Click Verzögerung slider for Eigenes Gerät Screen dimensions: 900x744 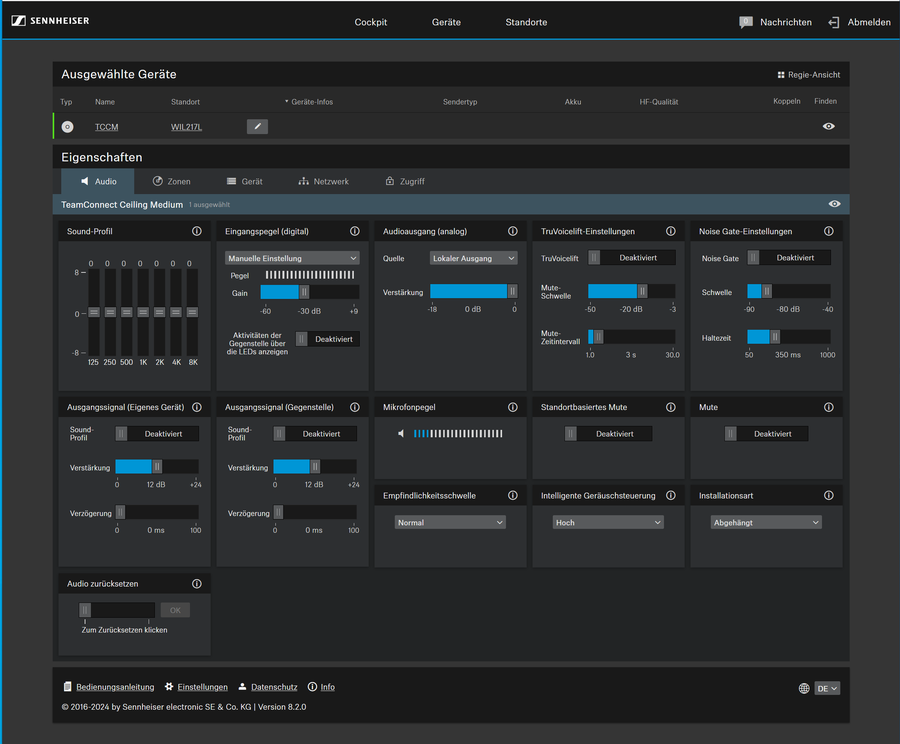click(x=157, y=512)
